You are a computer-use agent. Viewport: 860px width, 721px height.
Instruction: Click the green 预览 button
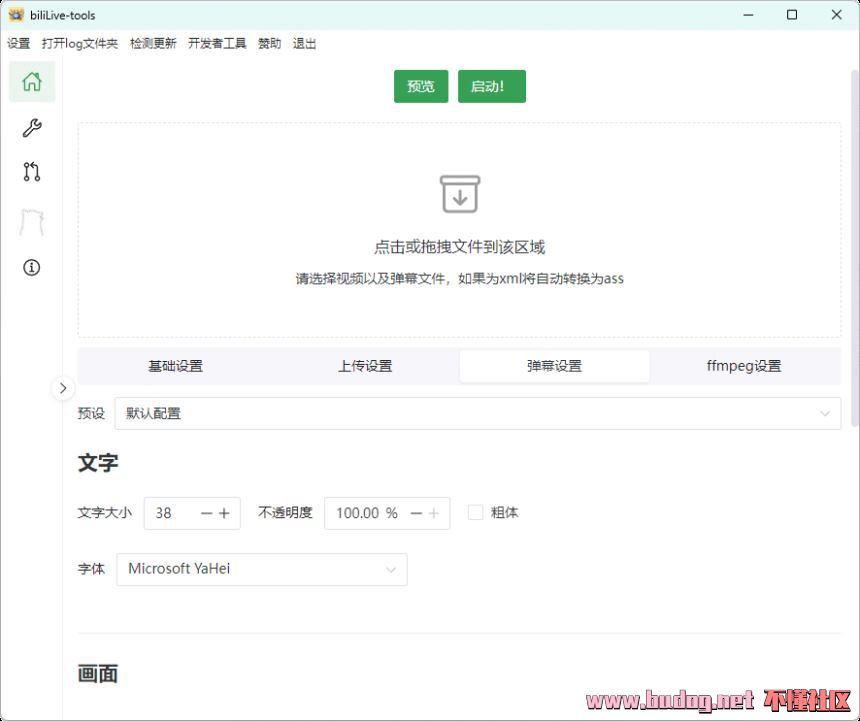pos(421,86)
